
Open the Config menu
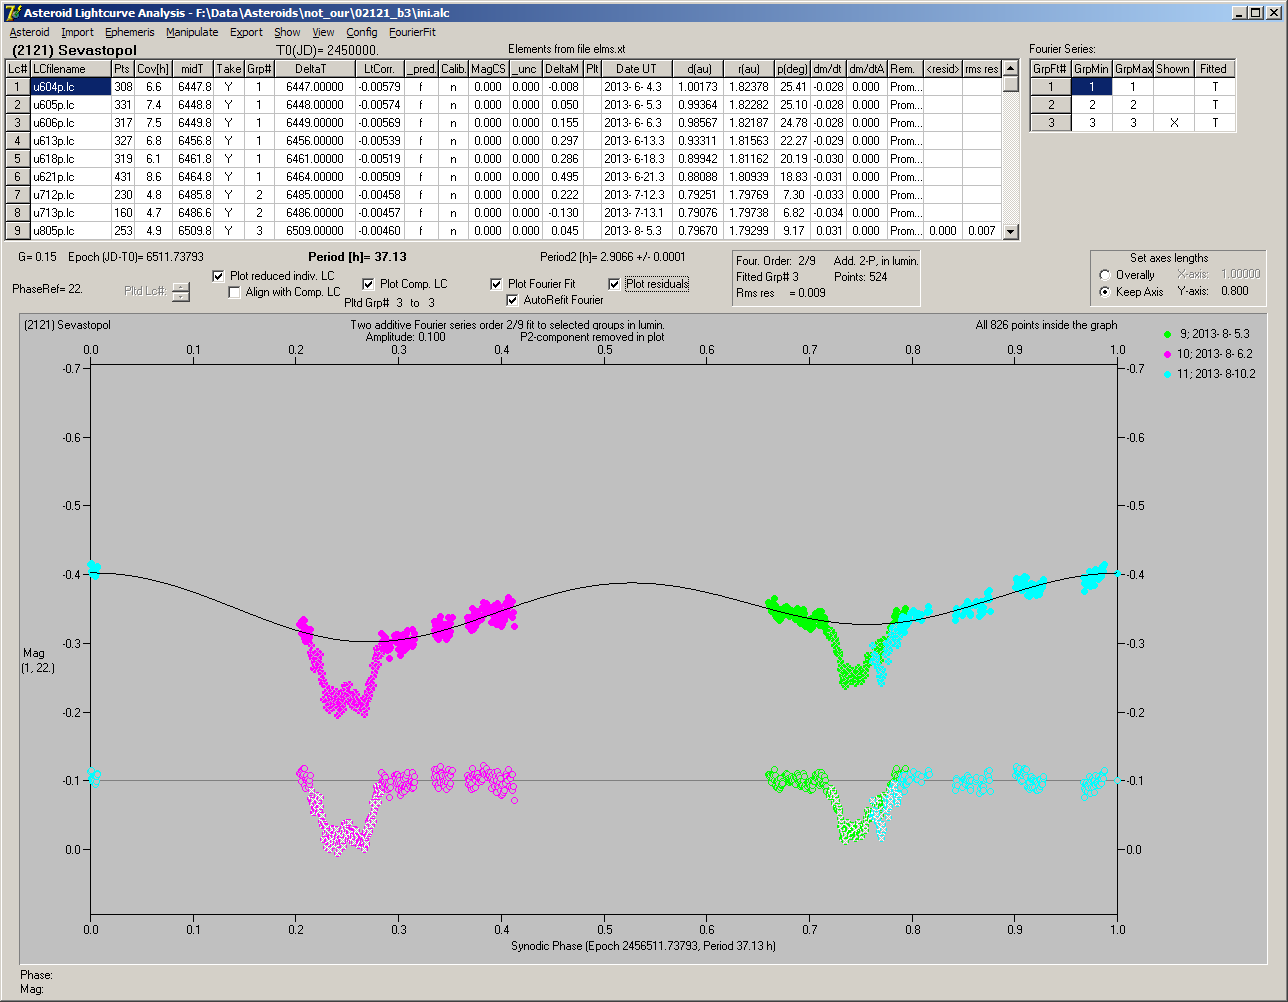[x=362, y=32]
